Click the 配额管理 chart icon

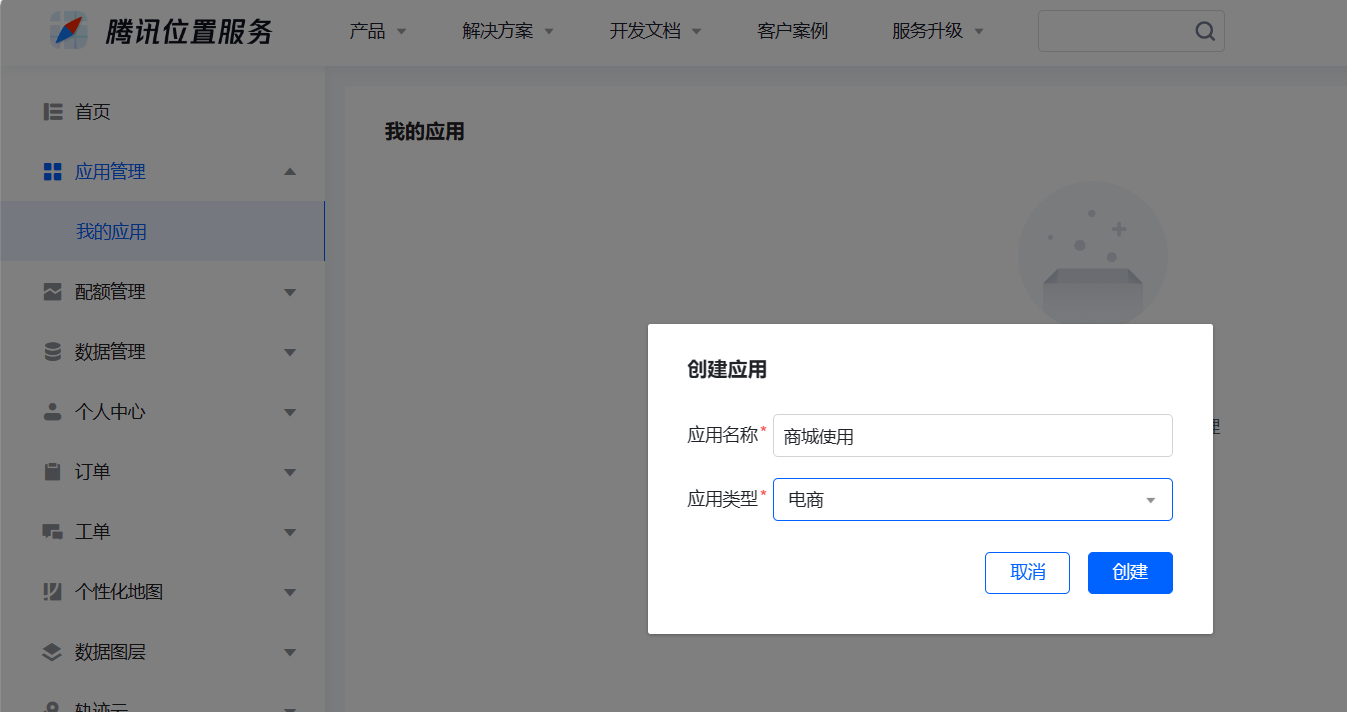tap(53, 292)
